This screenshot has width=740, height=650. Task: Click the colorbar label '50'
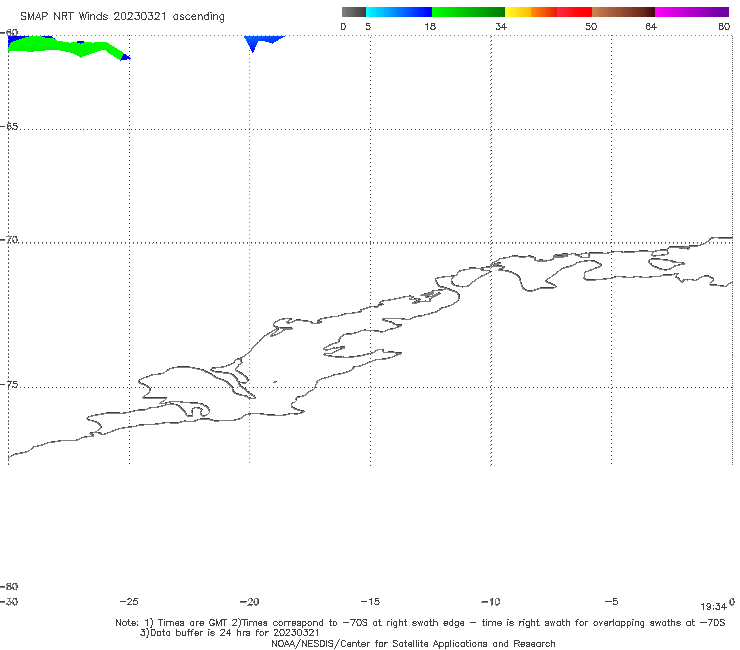pyautogui.click(x=591, y=26)
